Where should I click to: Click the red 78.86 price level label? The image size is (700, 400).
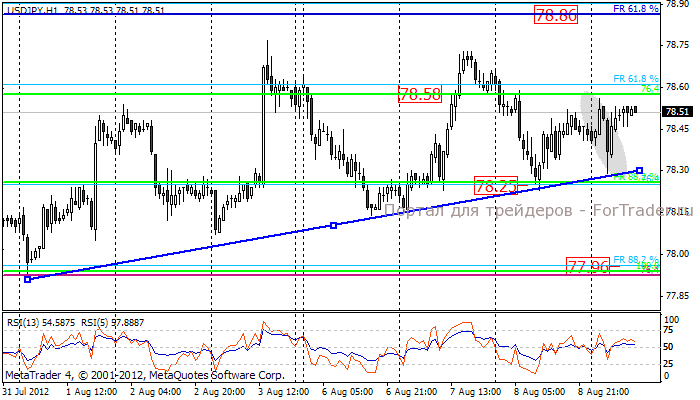pos(556,16)
